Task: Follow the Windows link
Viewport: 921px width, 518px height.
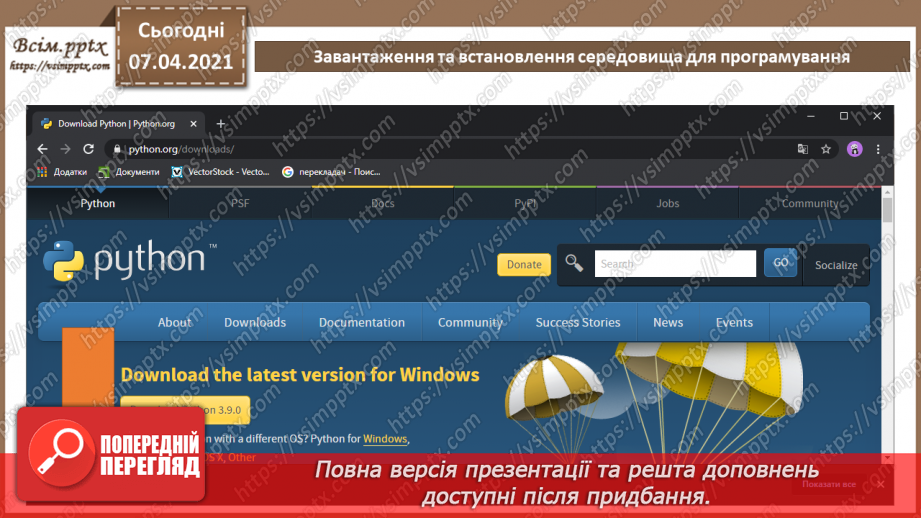Action: pyautogui.click(x=385, y=439)
